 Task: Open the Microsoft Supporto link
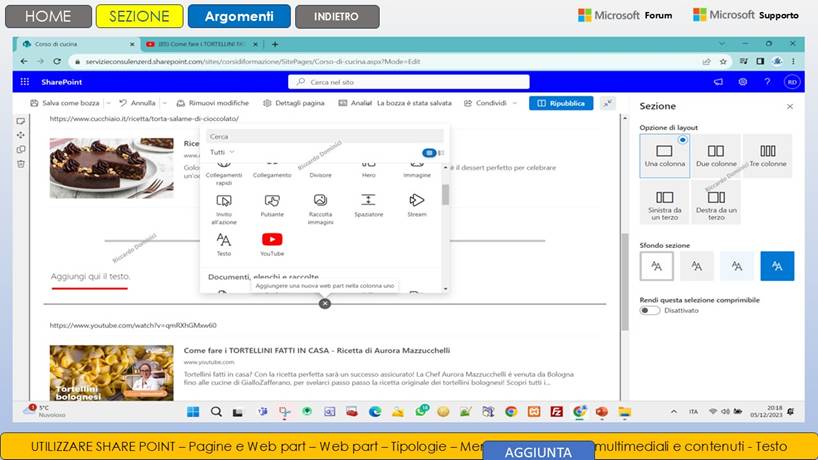click(x=745, y=15)
